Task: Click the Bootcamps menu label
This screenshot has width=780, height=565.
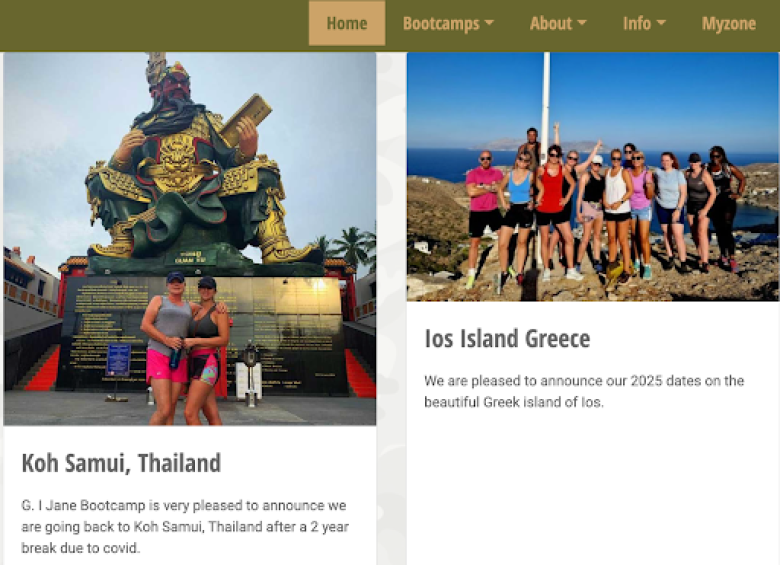Action: click(x=441, y=23)
